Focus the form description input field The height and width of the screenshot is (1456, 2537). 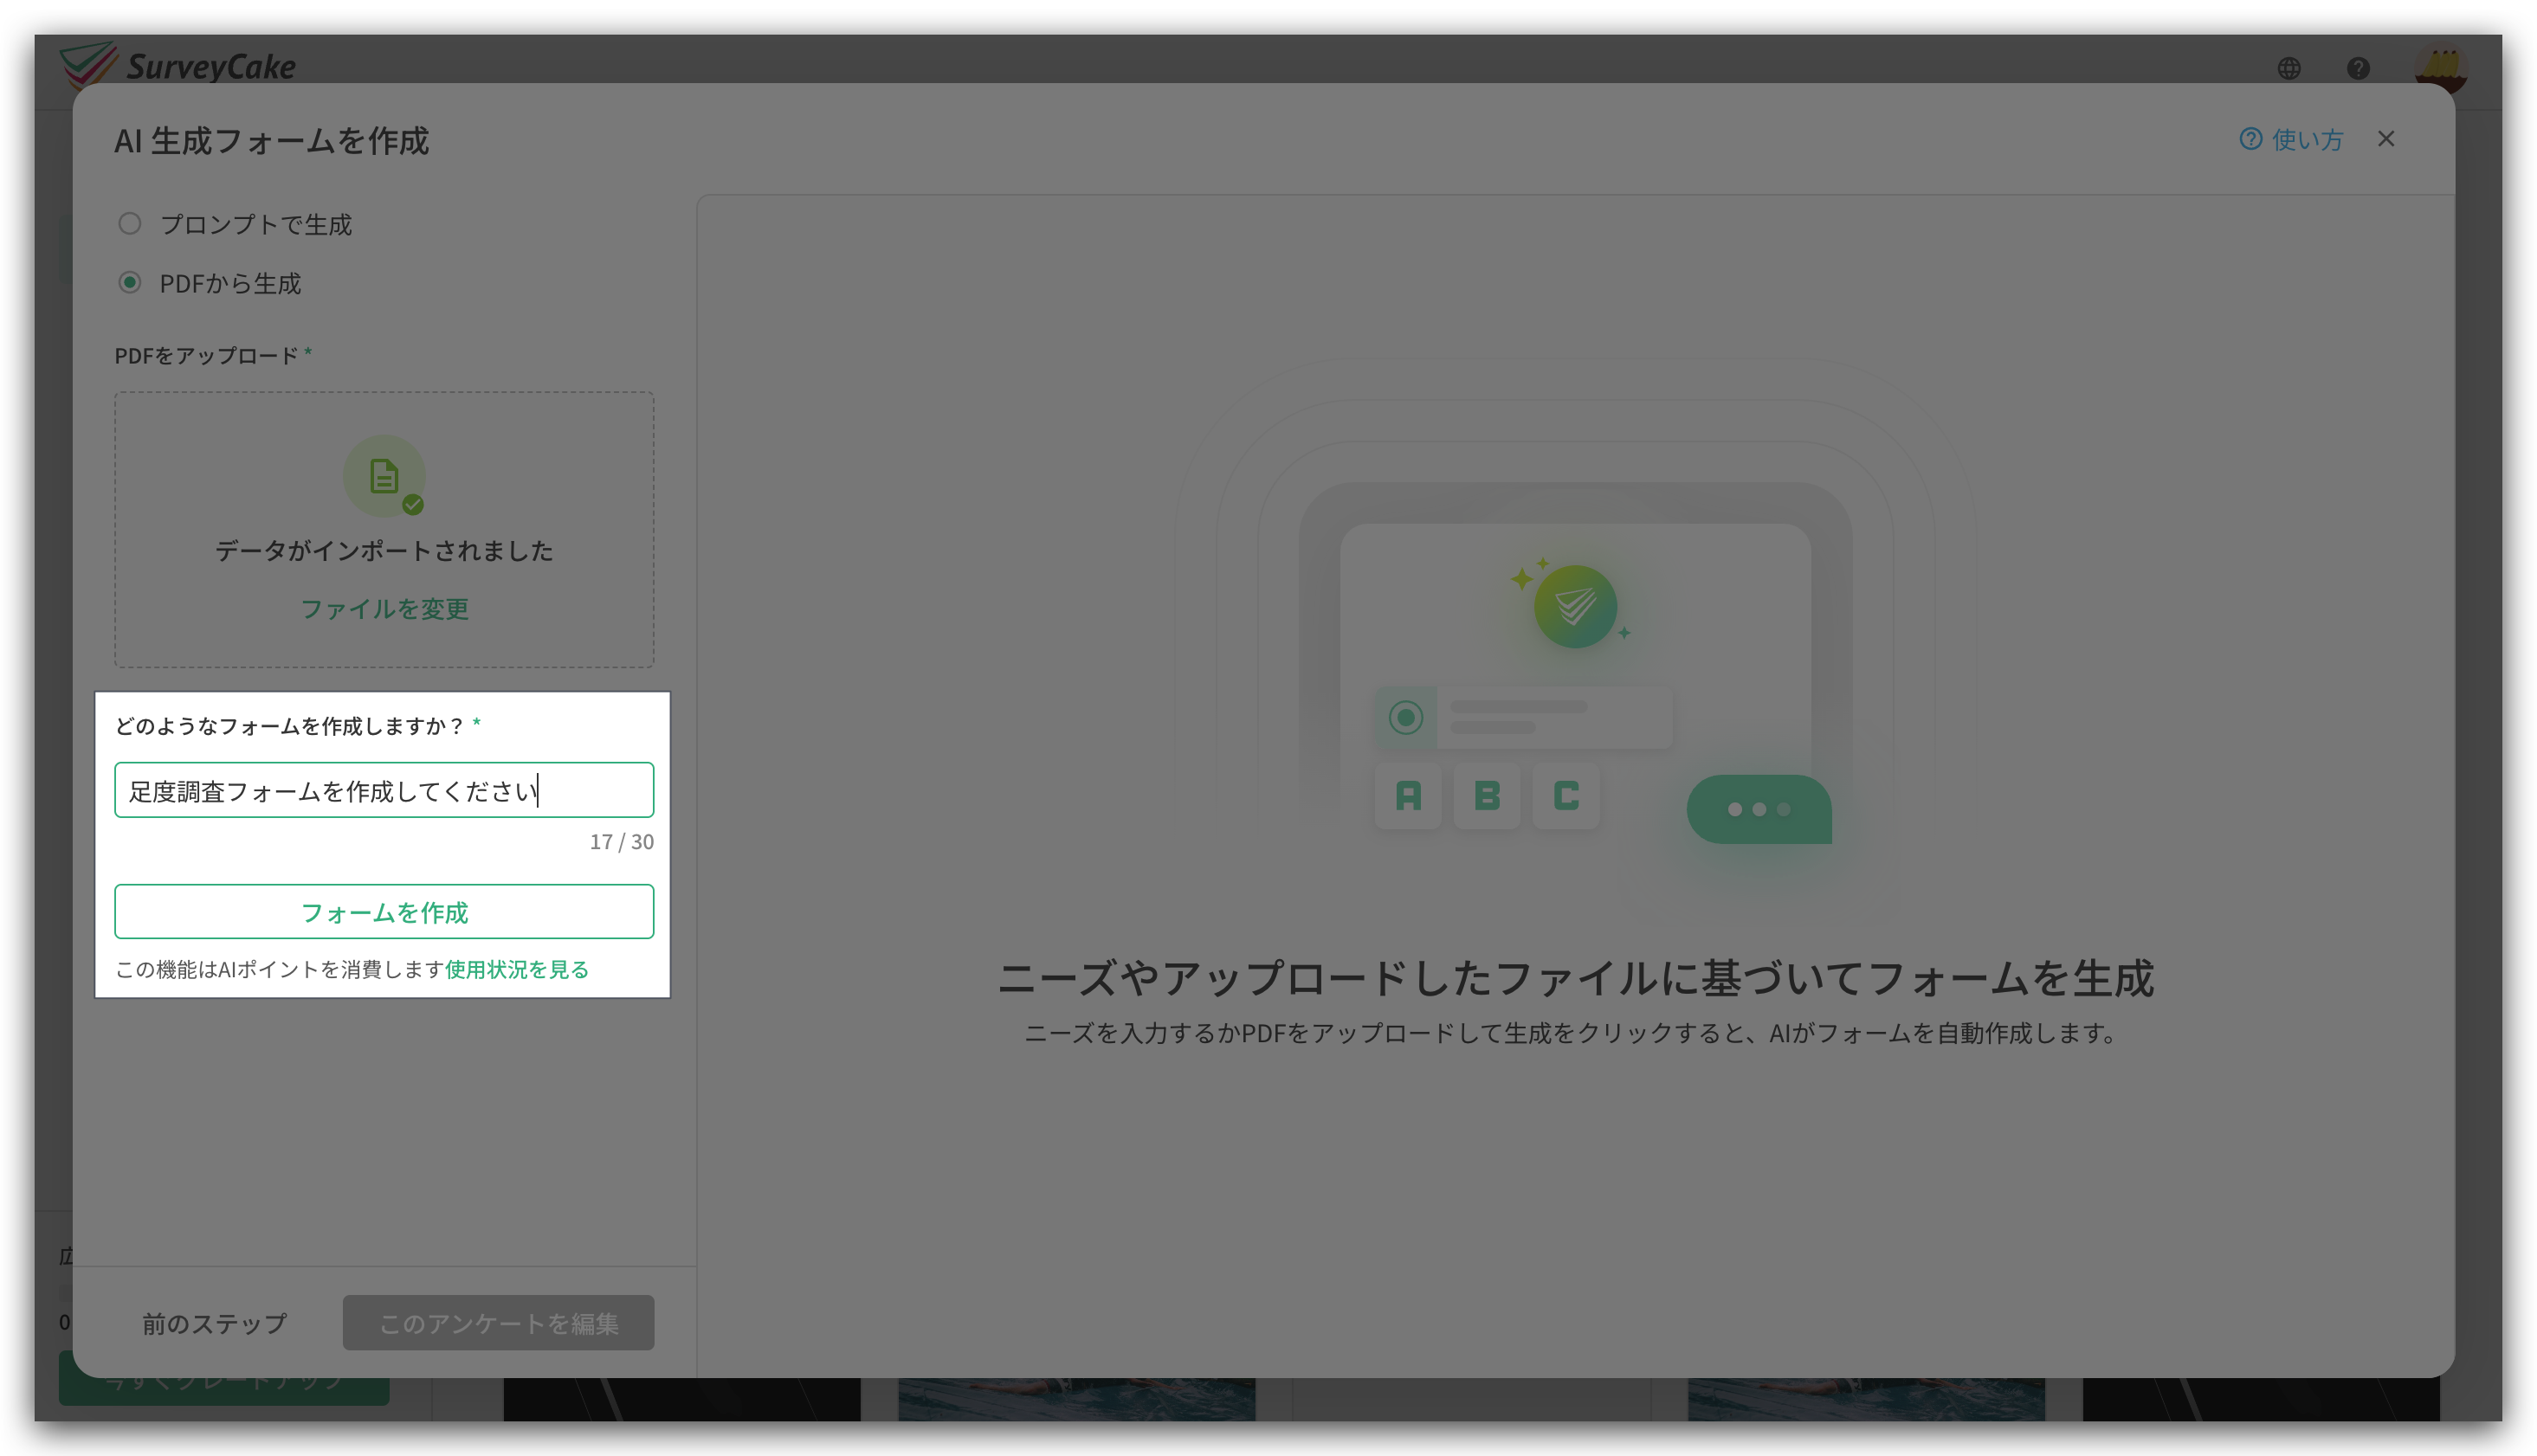384,790
